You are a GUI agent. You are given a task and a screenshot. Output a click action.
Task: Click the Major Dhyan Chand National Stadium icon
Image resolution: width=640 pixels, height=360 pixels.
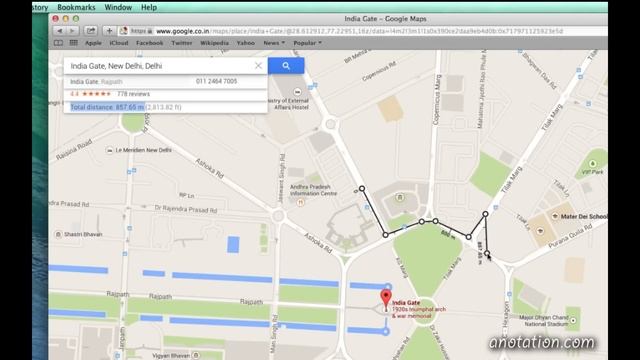573,320
